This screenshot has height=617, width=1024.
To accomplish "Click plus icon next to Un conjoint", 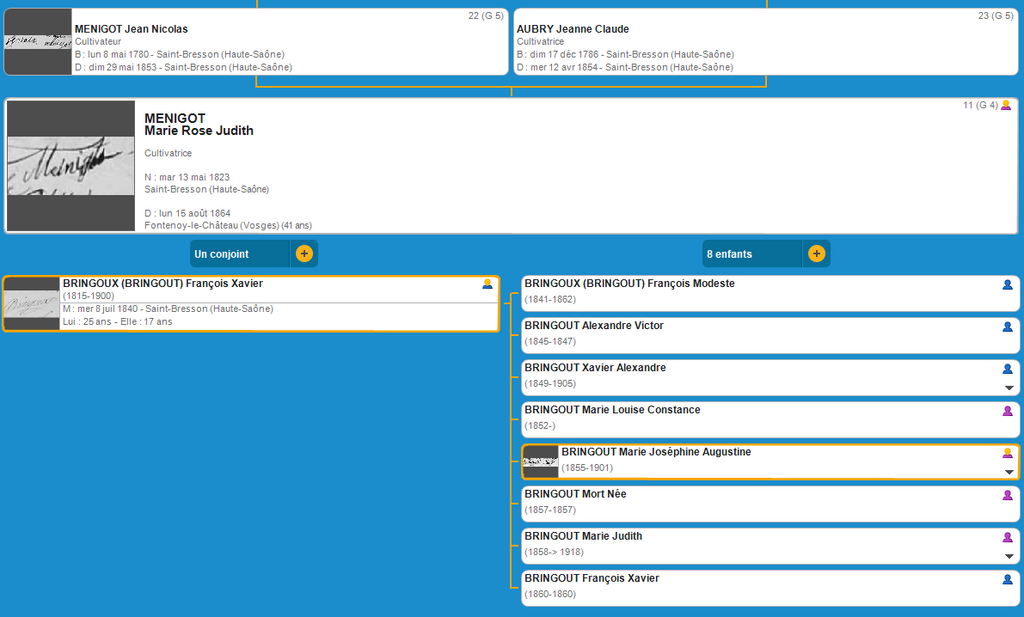I will [x=304, y=254].
